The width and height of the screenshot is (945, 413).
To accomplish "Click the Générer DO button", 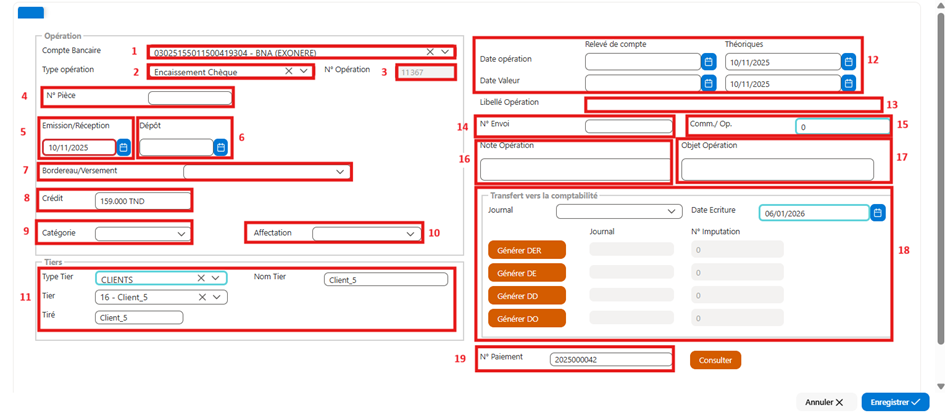I will coord(526,318).
